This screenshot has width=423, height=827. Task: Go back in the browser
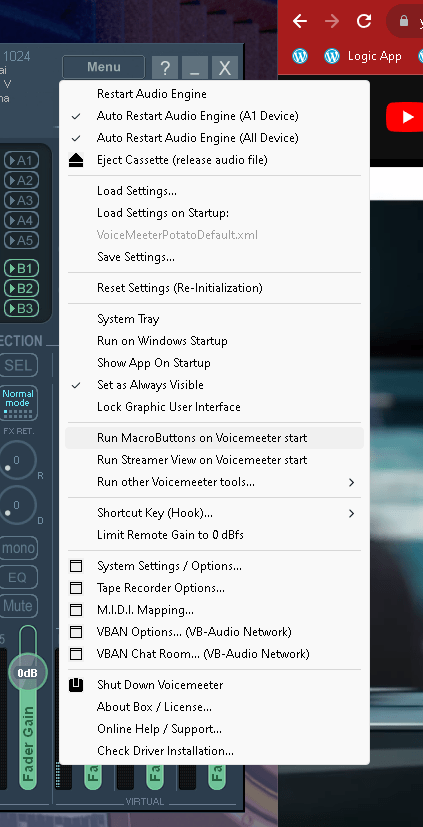300,21
